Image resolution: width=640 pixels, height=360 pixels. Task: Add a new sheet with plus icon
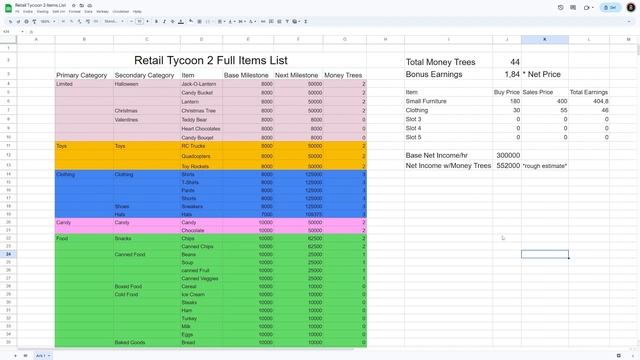coord(16,356)
